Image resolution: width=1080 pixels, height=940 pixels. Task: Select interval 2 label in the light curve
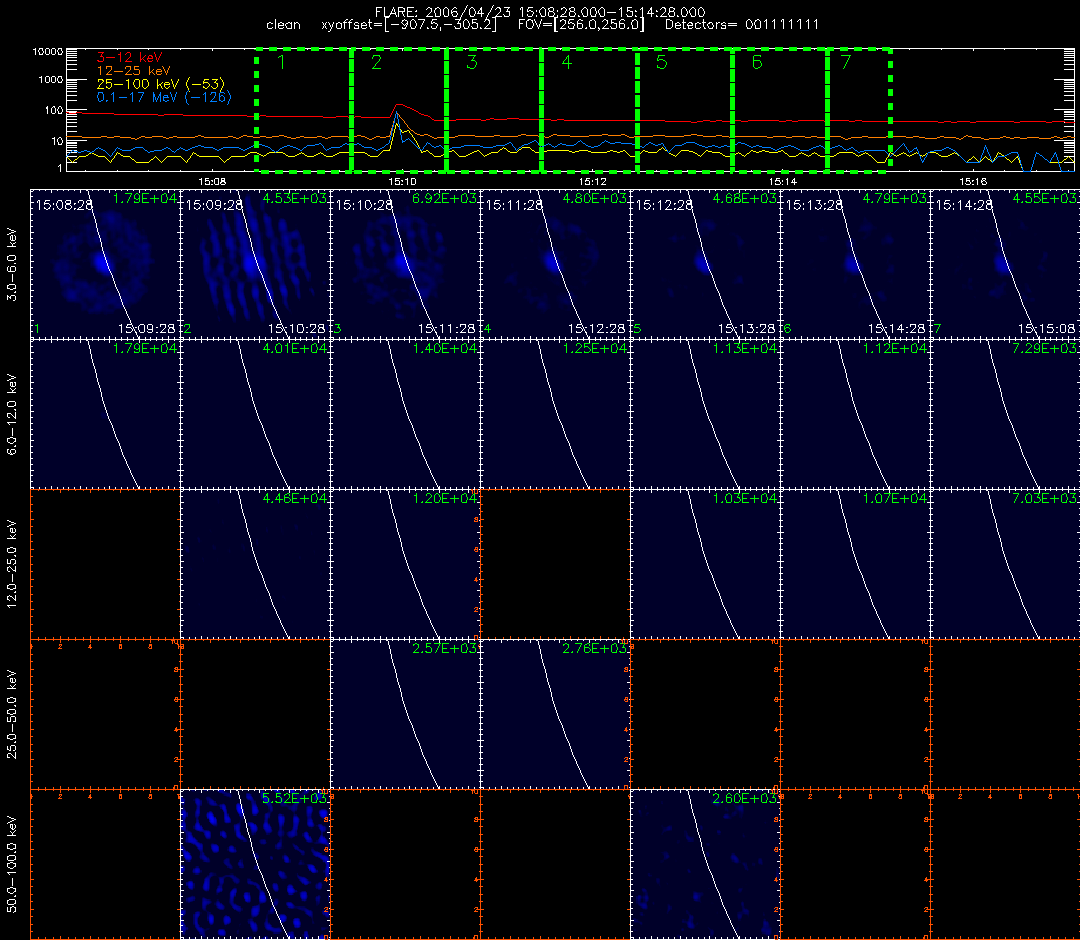(x=376, y=62)
